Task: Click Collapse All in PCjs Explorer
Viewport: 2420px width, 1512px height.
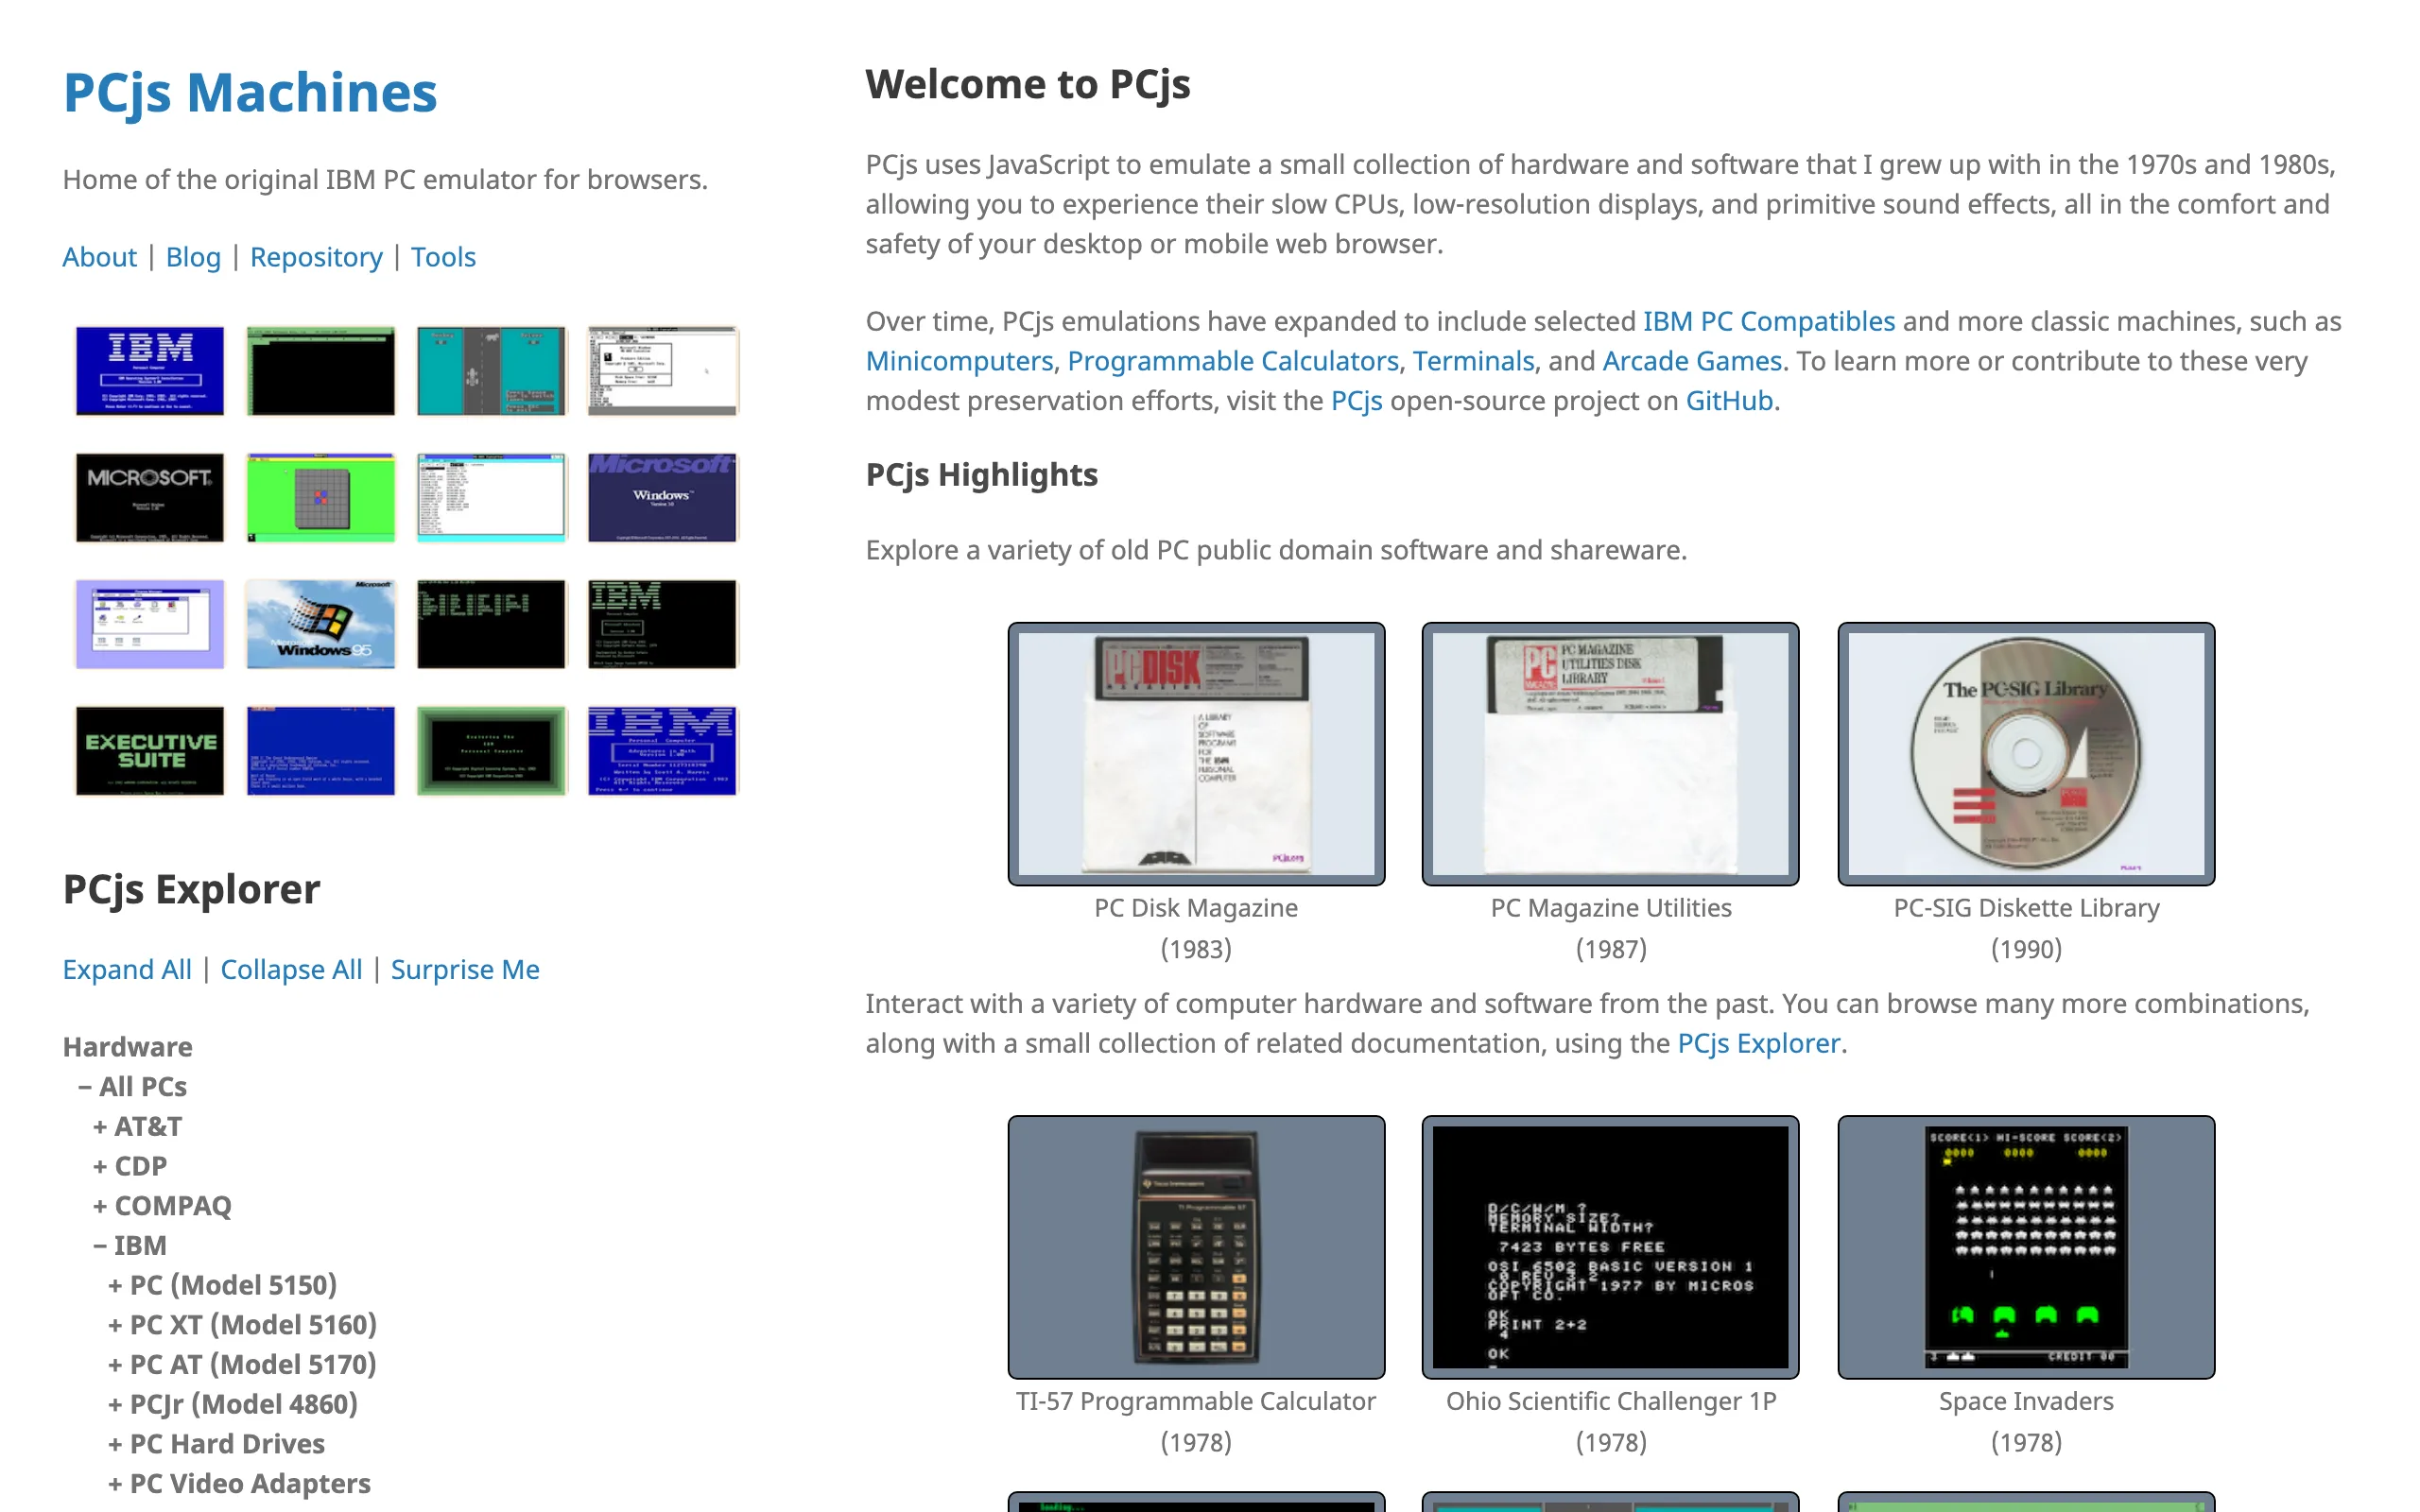Action: coord(291,969)
